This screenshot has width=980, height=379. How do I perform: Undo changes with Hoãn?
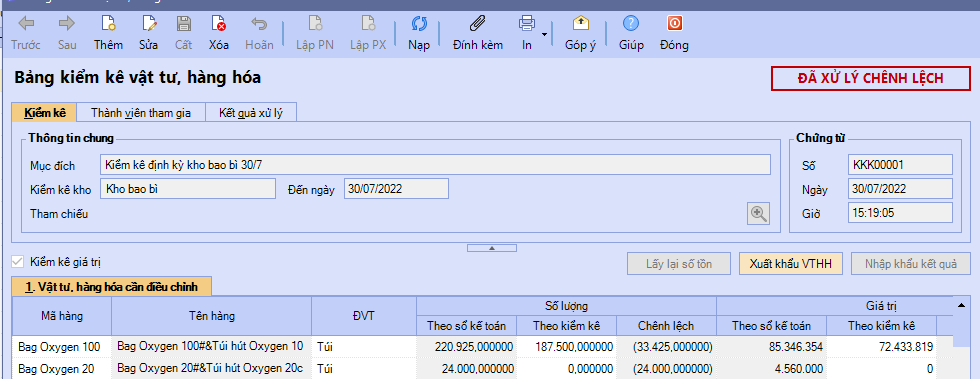point(259,34)
